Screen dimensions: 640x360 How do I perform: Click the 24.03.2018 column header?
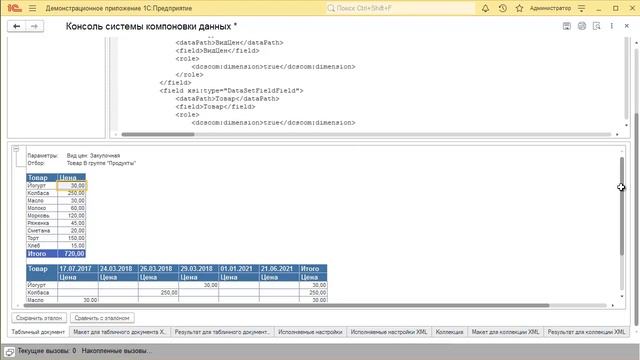click(118, 269)
